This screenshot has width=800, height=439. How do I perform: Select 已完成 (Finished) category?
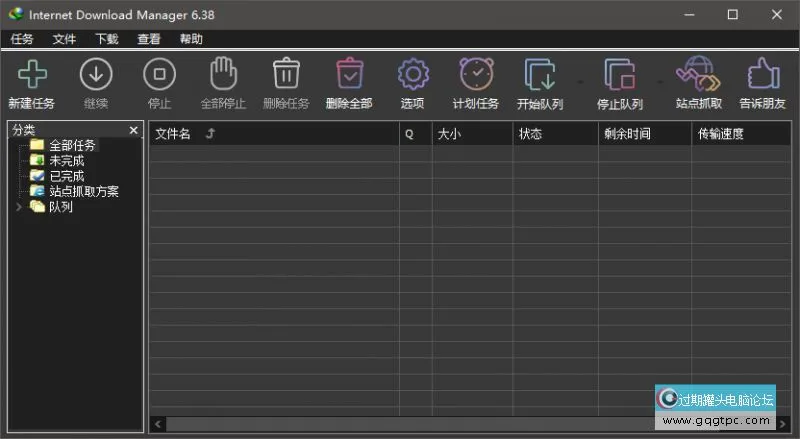tap(66, 176)
